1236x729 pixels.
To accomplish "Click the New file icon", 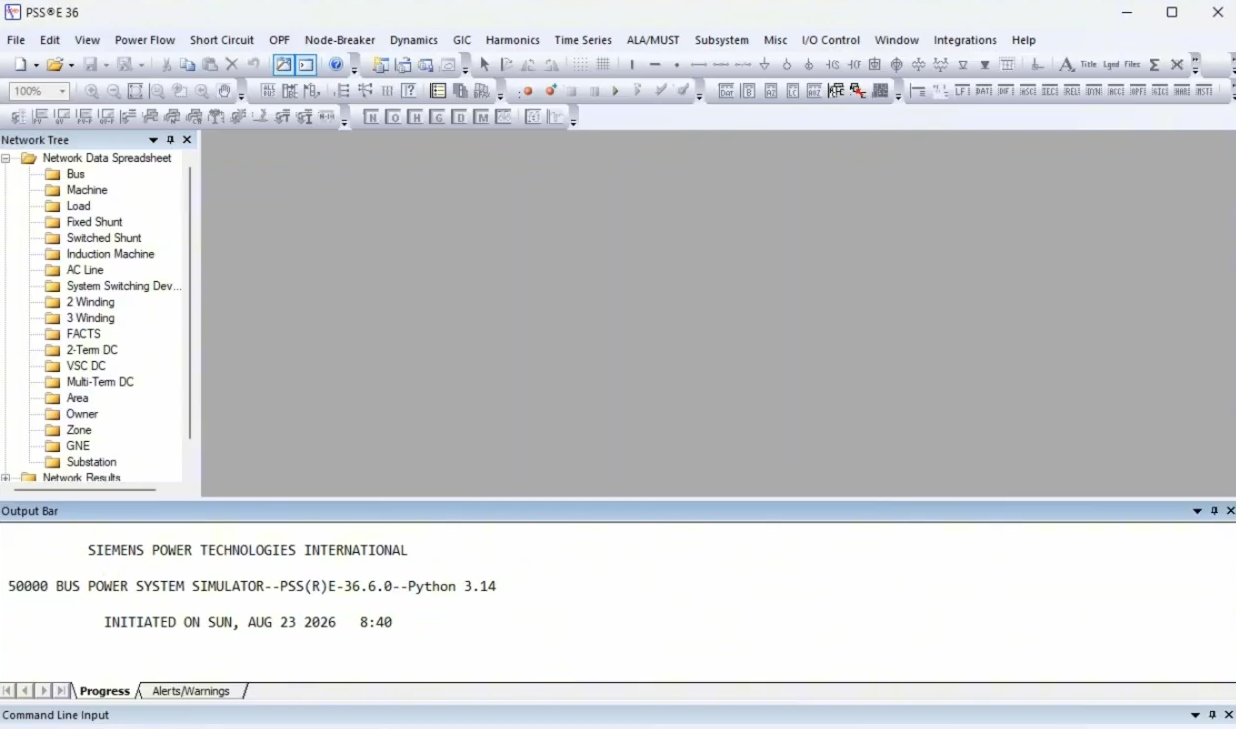I will [x=21, y=65].
